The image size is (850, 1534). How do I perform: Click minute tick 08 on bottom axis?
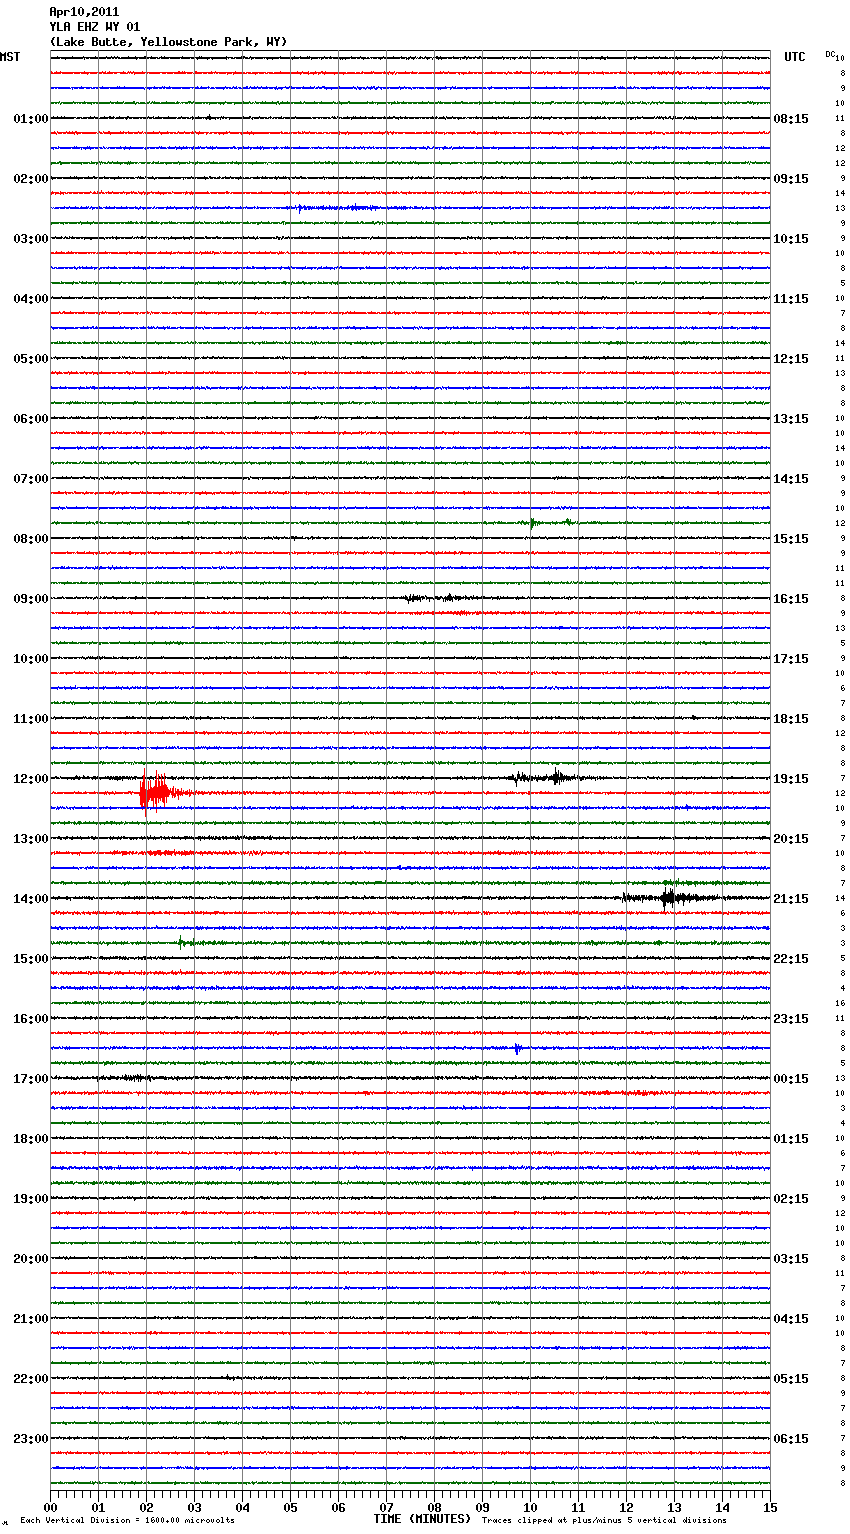[x=434, y=1507]
